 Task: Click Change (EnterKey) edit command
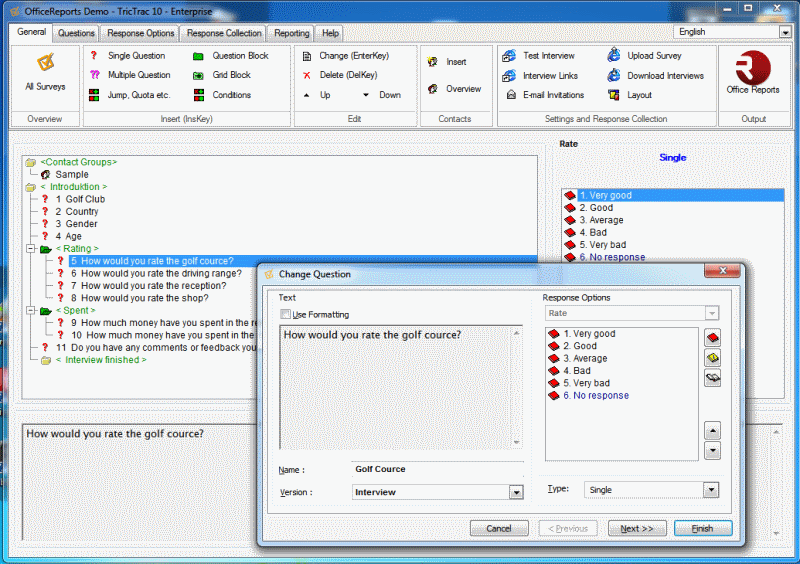coord(345,56)
